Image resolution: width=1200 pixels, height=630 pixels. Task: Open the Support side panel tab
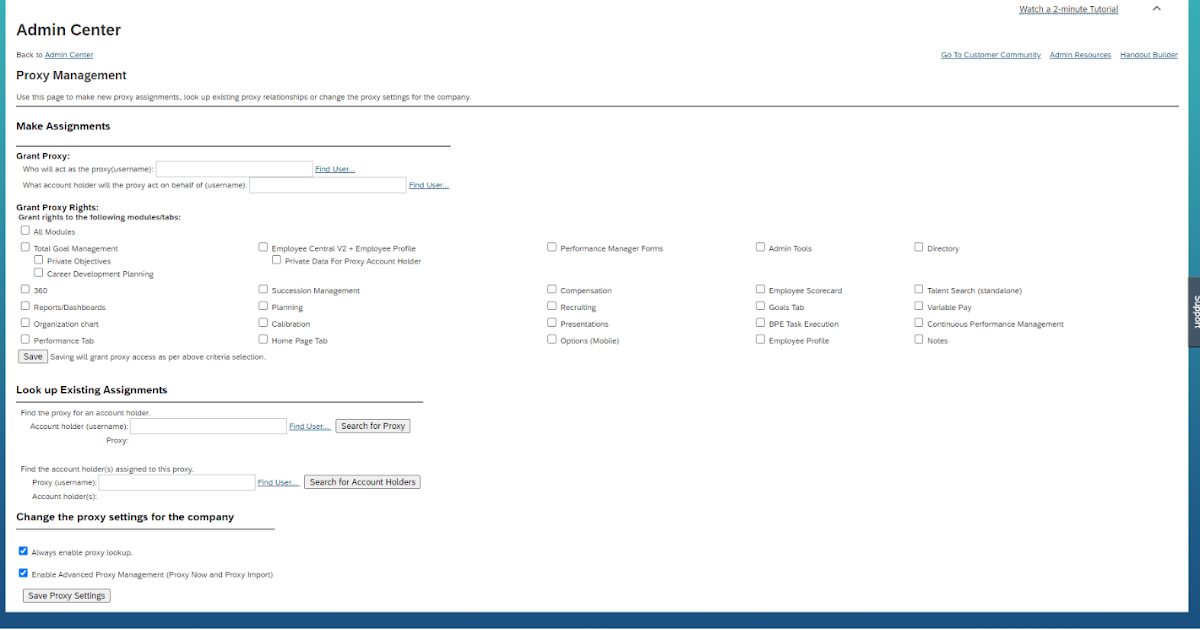(x=1194, y=315)
